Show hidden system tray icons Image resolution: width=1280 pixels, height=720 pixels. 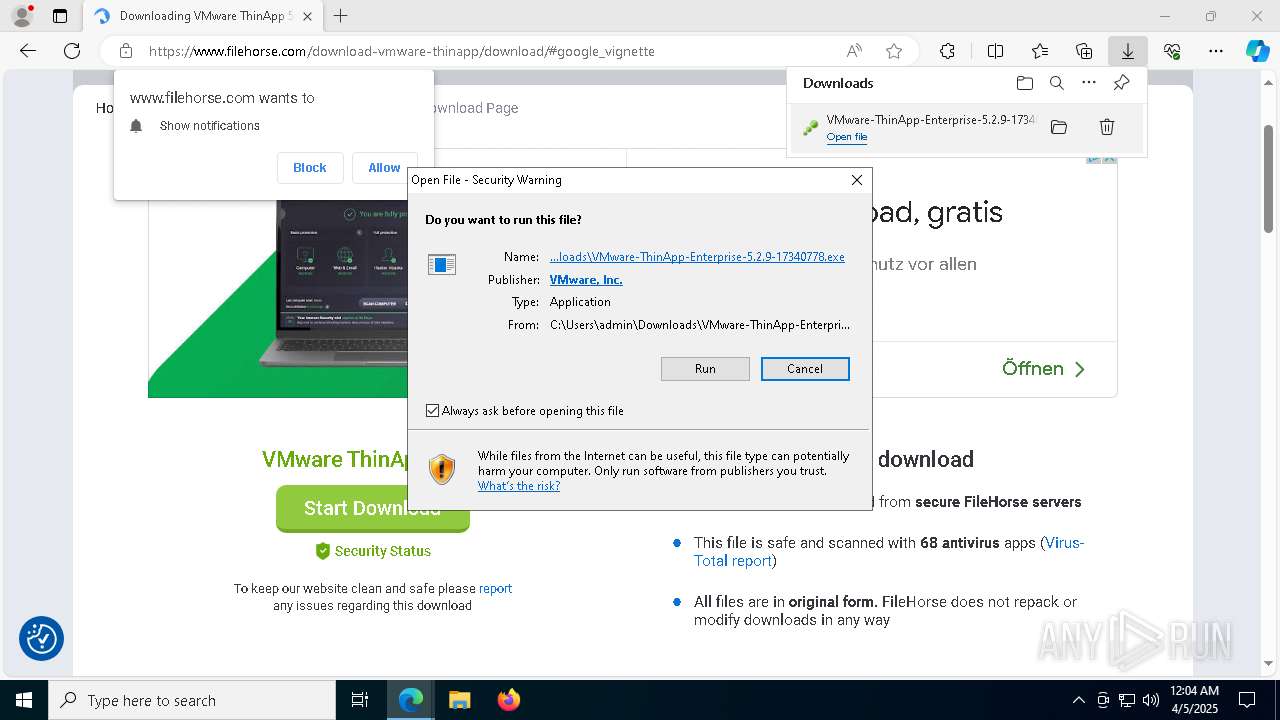[1078, 700]
